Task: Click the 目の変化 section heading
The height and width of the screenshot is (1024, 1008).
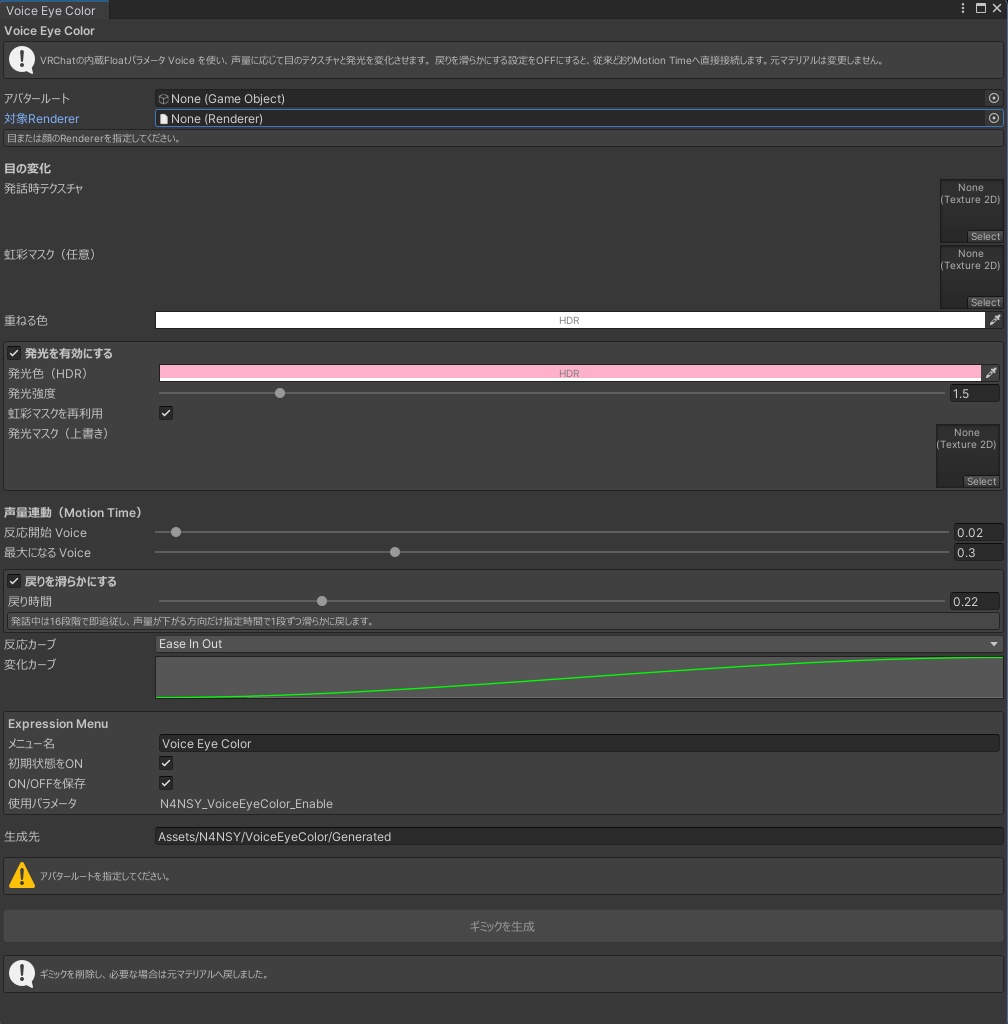Action: pos(27,168)
